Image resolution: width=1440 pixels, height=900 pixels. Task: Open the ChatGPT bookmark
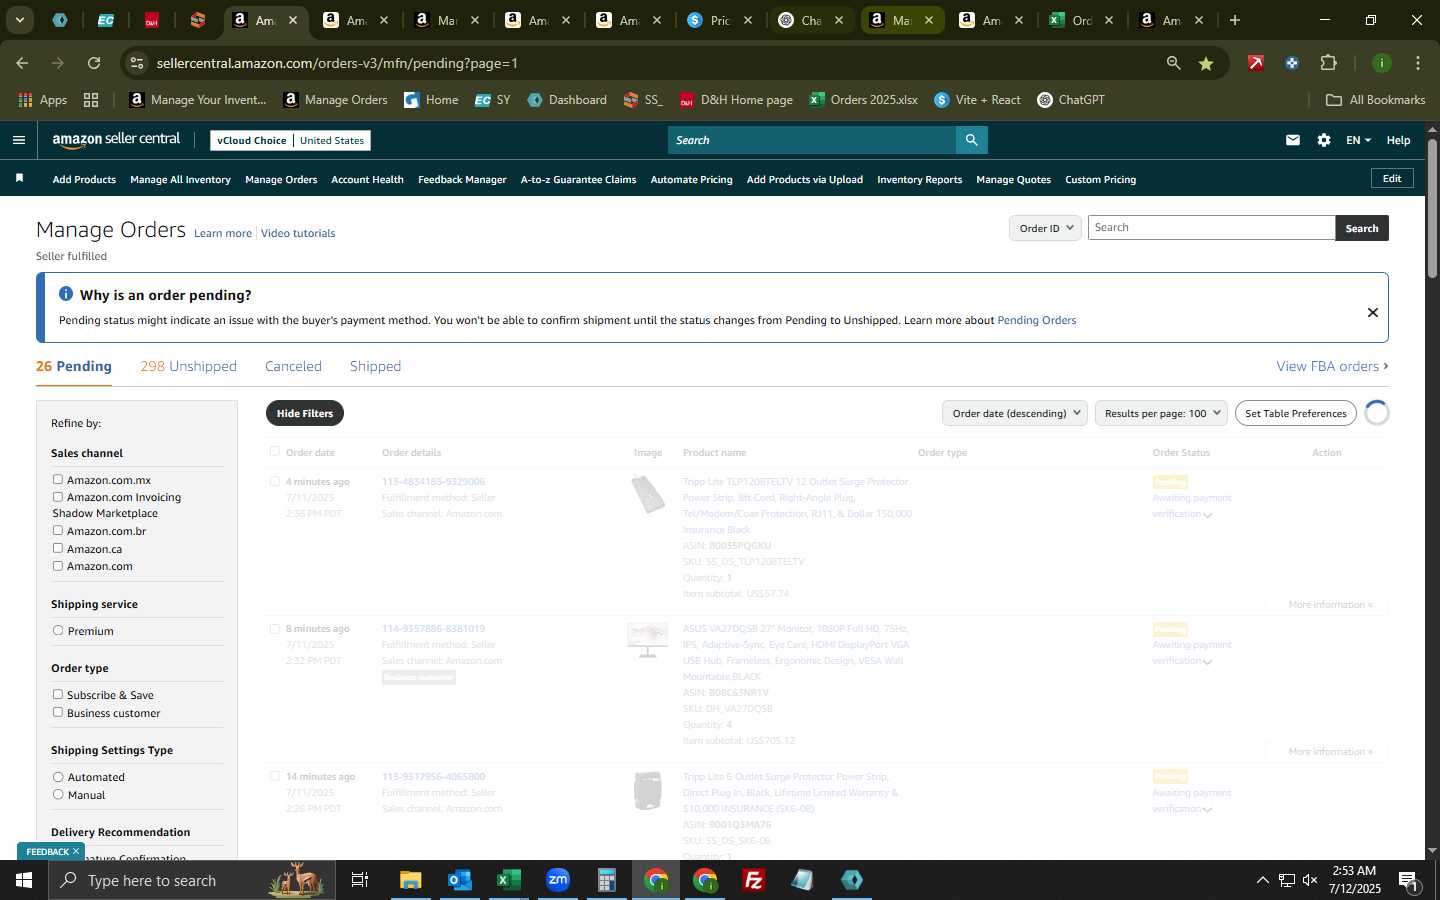coord(1070,100)
